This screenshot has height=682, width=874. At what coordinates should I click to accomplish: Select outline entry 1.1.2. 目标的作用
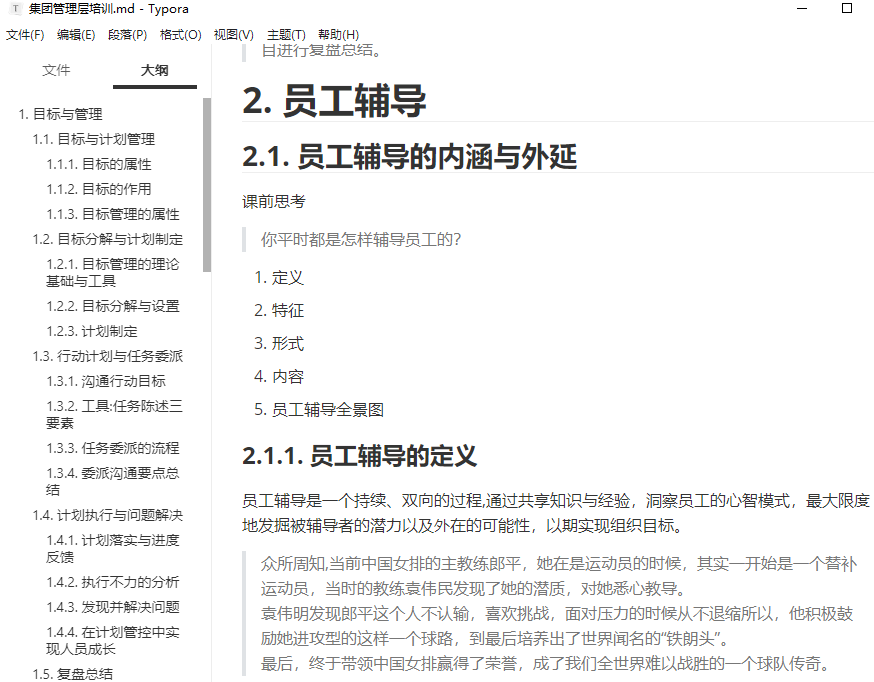point(99,189)
